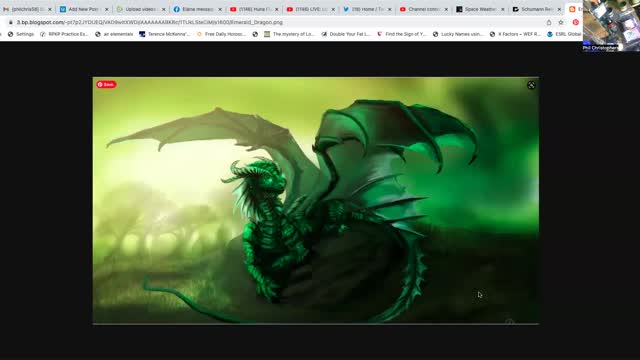Screen dimensions: 640x360
Task: Close the Channel content tab
Action: (x=446, y=9)
